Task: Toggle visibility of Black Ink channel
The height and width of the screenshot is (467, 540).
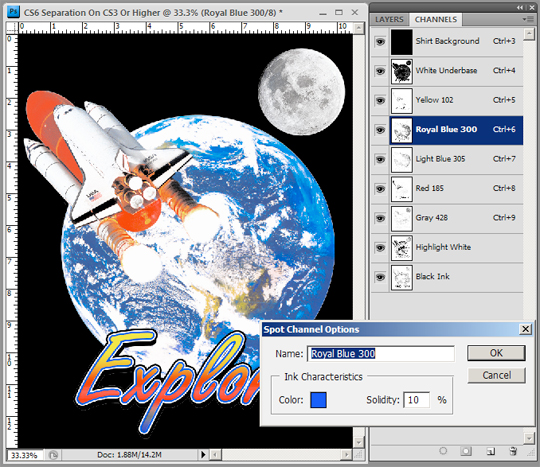Action: click(x=380, y=277)
